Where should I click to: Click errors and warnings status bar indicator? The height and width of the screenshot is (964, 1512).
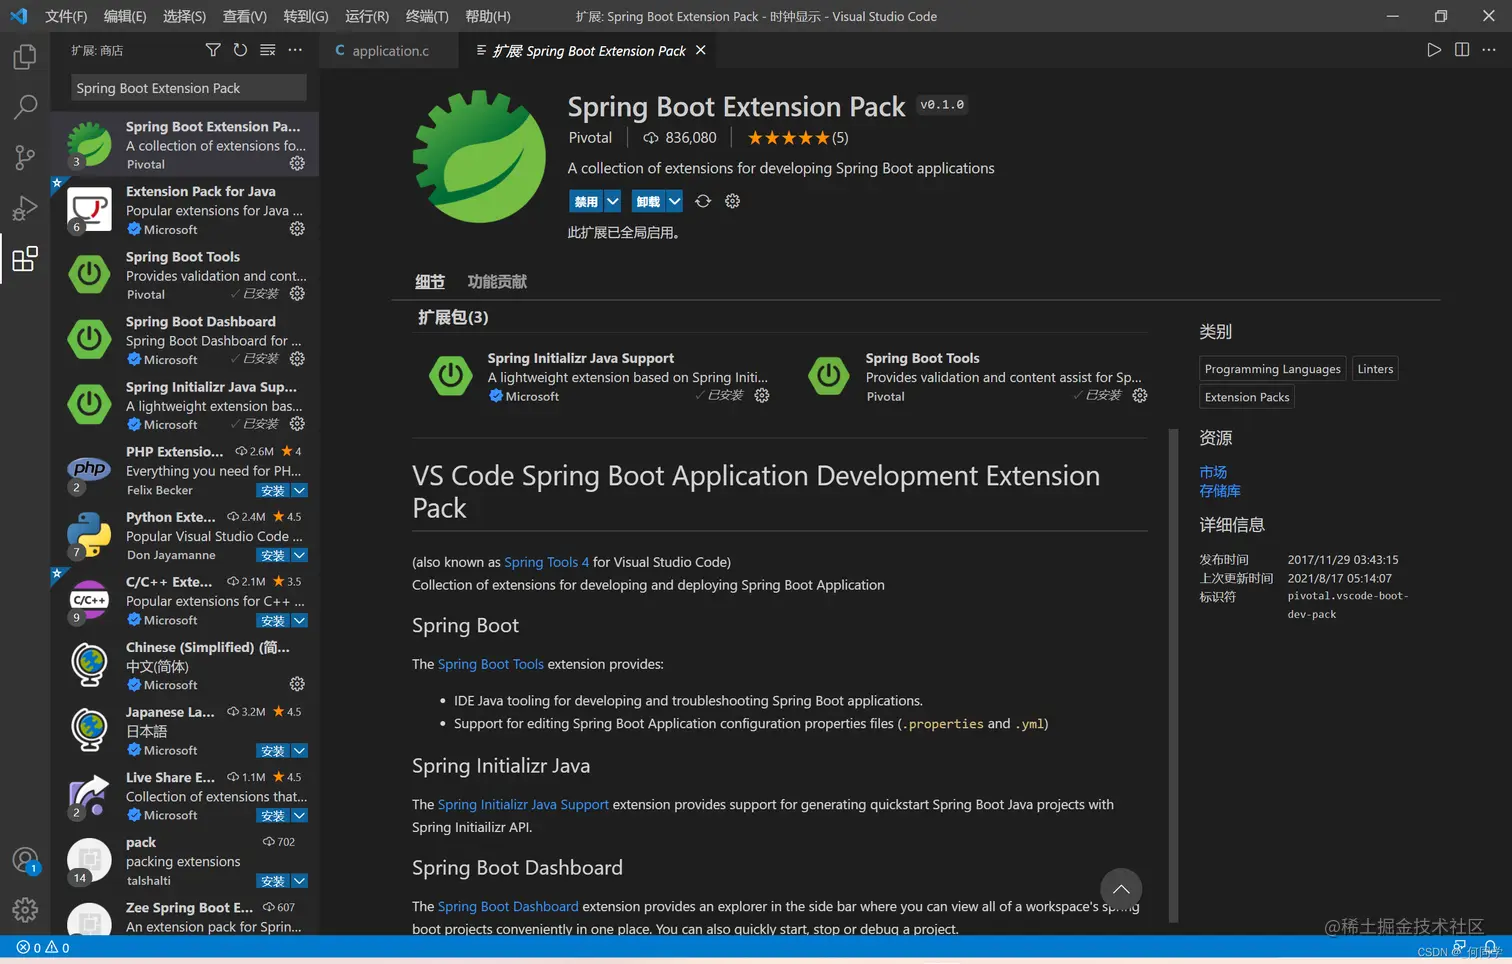click(x=43, y=948)
